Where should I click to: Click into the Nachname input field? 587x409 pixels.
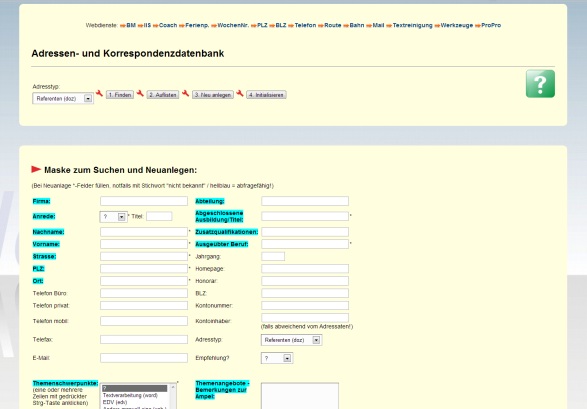coord(144,232)
